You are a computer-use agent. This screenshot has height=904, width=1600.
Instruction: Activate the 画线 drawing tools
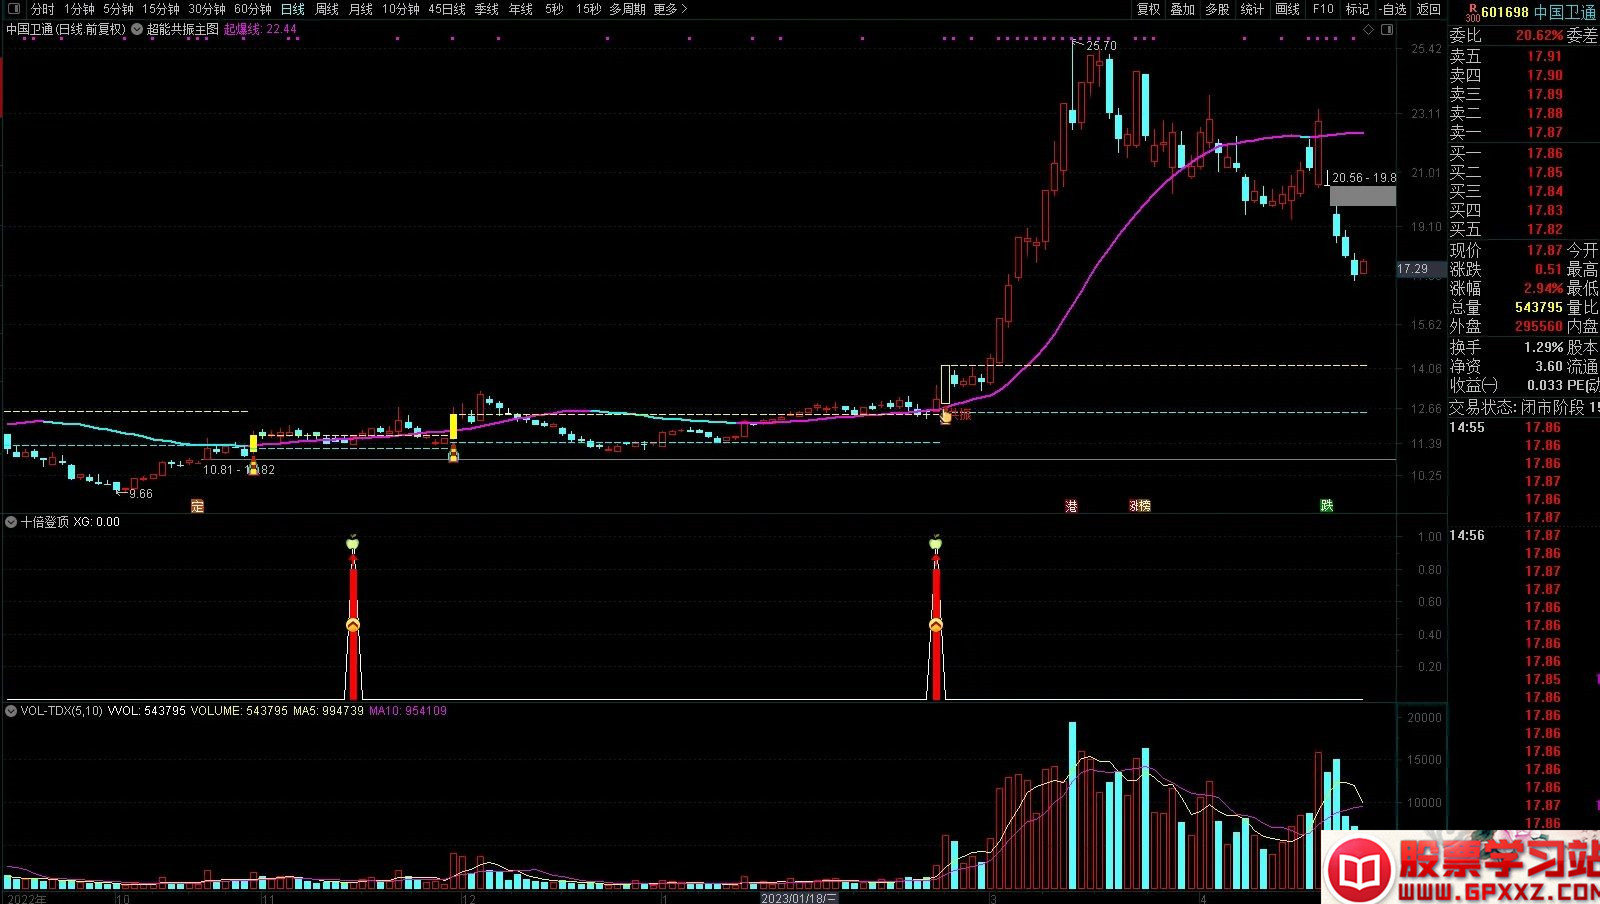1288,9
